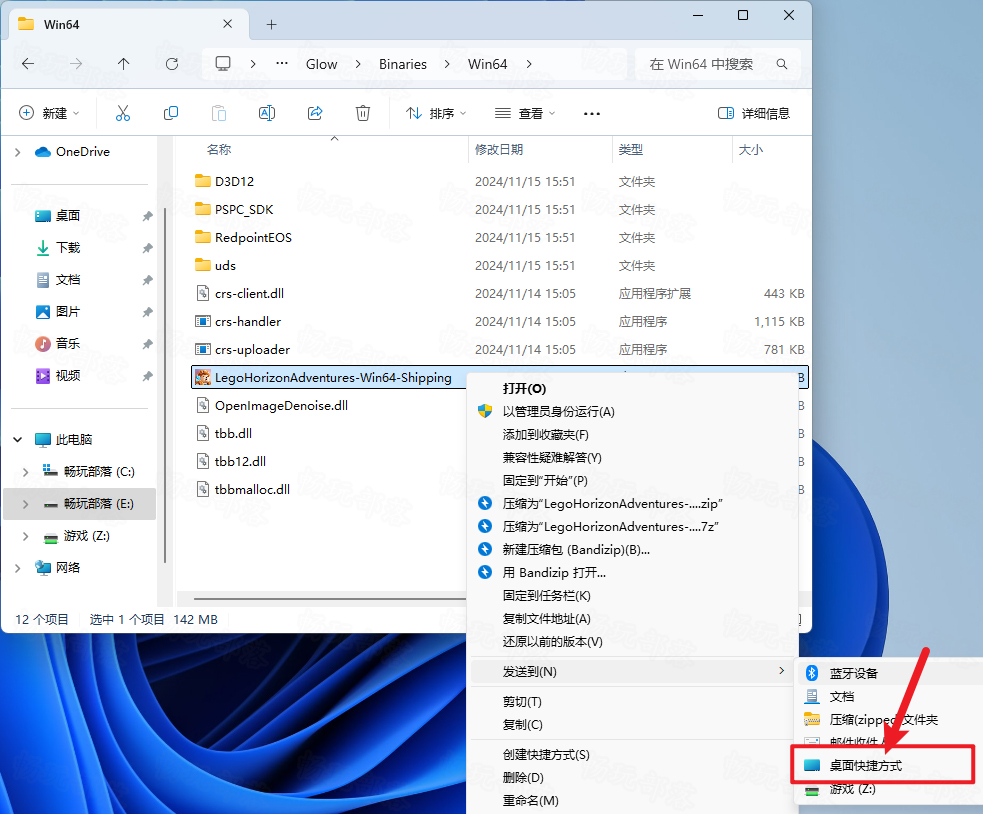This screenshot has height=814, width=983.
Task: Click Glow in the breadcrumb path
Action: (322, 64)
